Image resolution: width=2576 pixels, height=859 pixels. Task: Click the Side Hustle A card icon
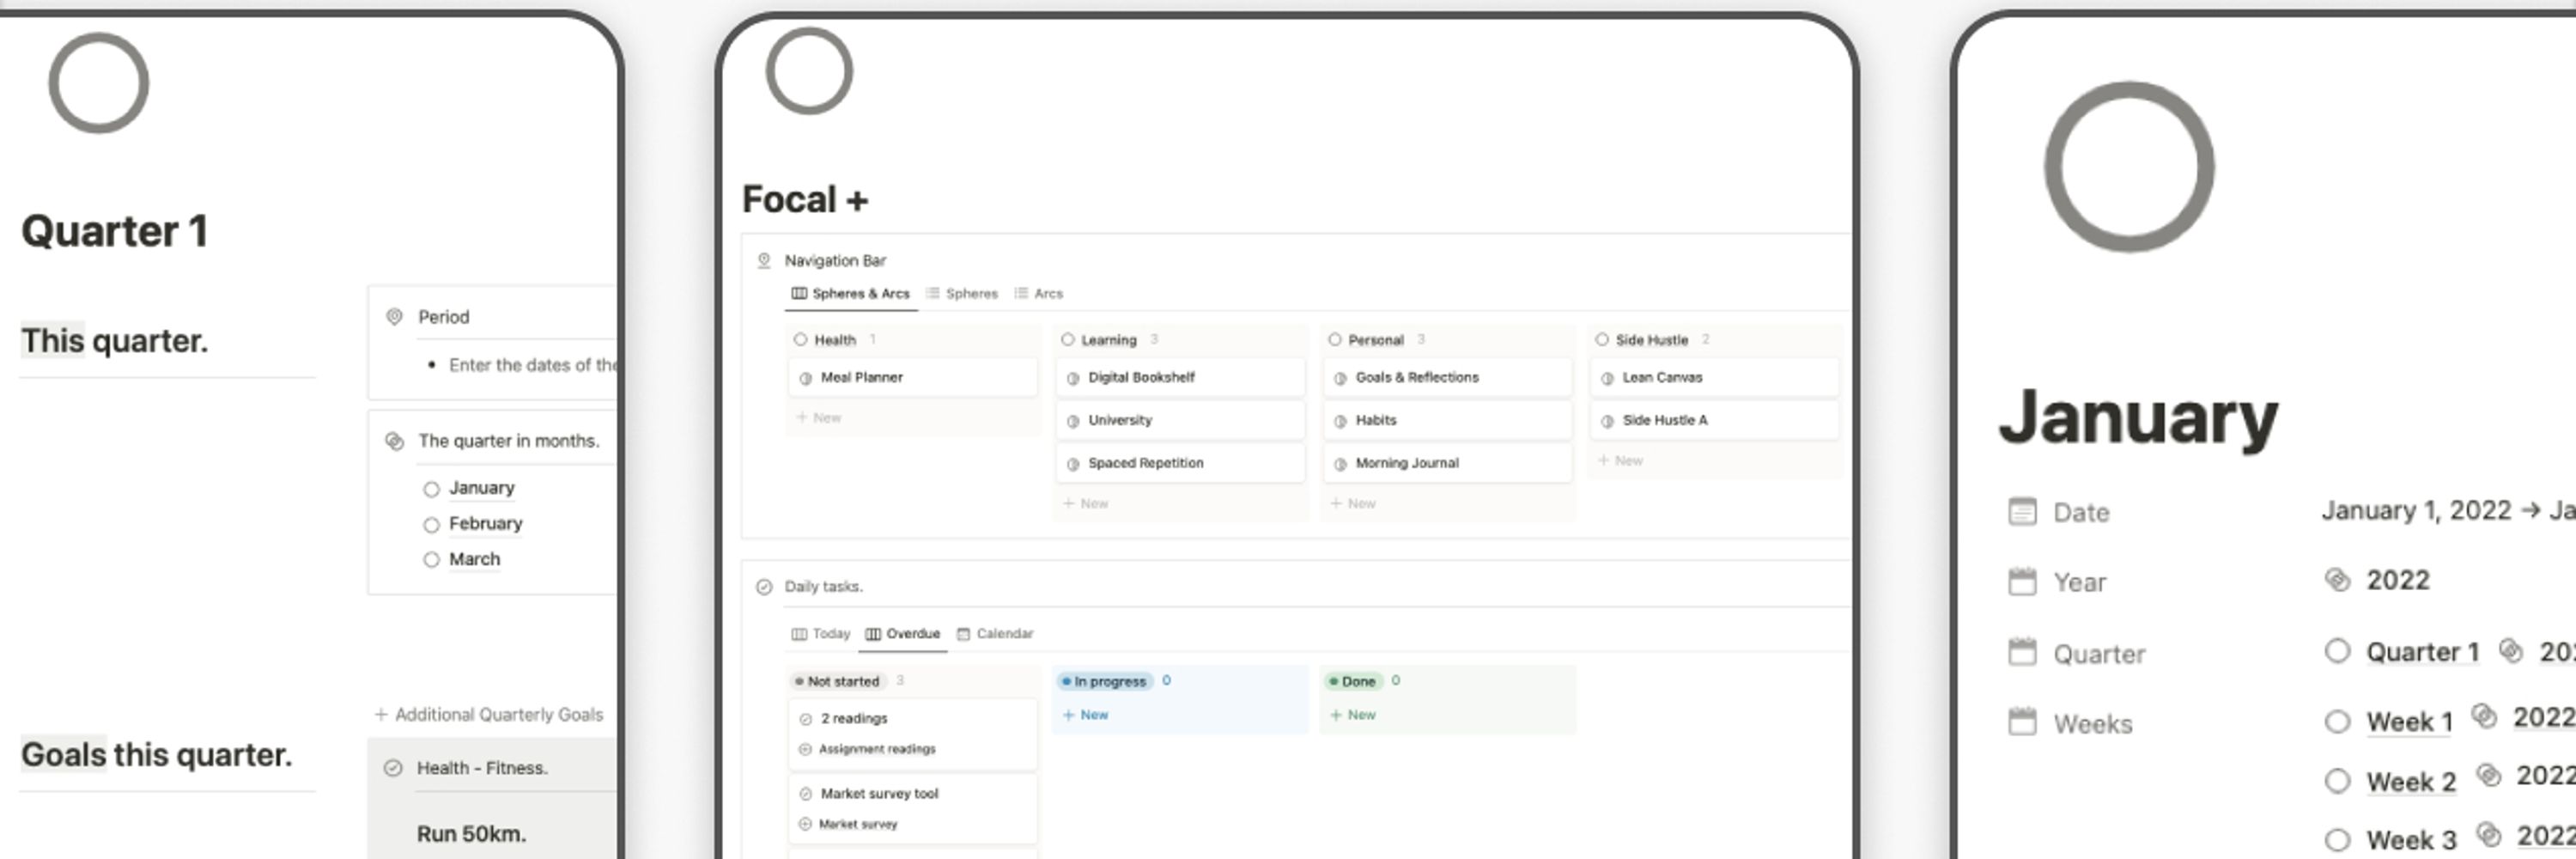(x=1607, y=421)
